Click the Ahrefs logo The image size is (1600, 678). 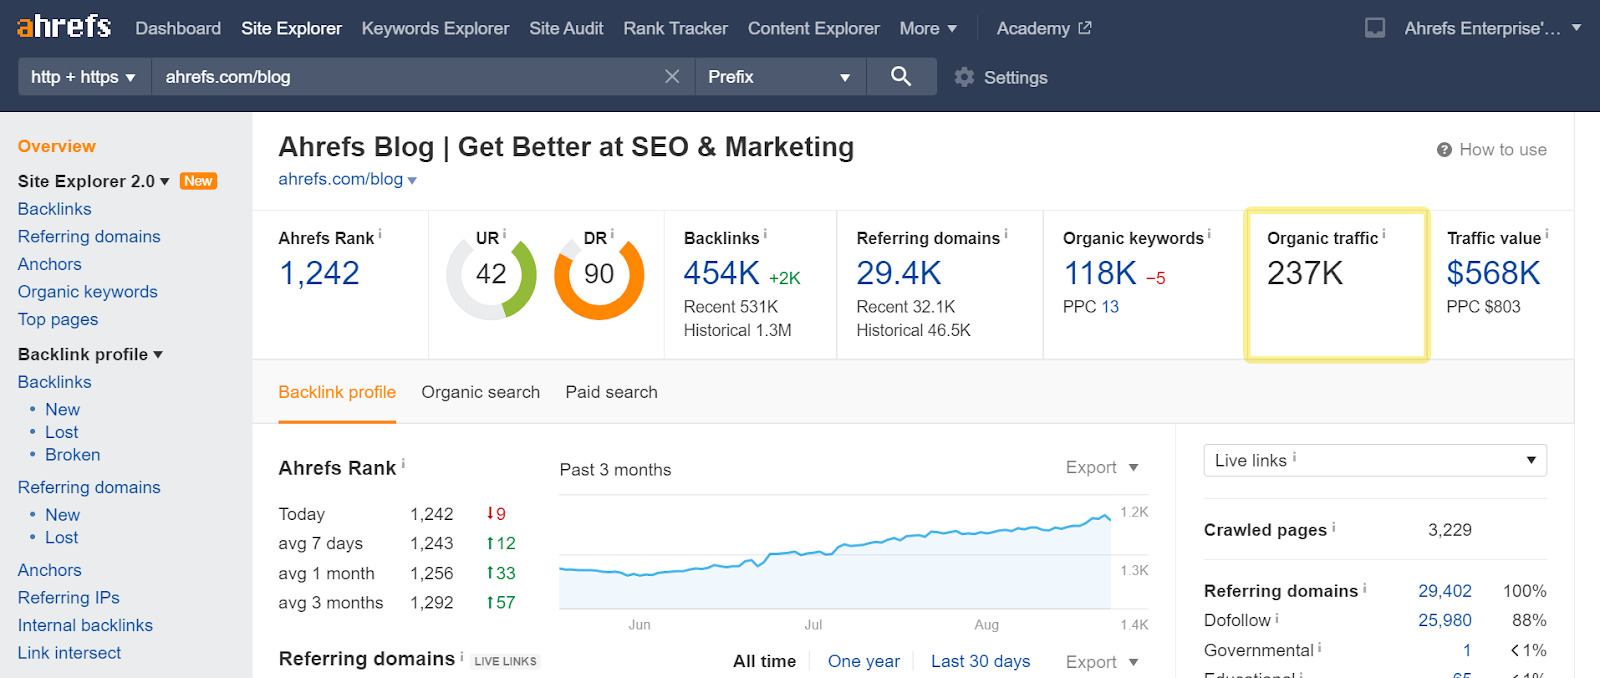[x=64, y=27]
